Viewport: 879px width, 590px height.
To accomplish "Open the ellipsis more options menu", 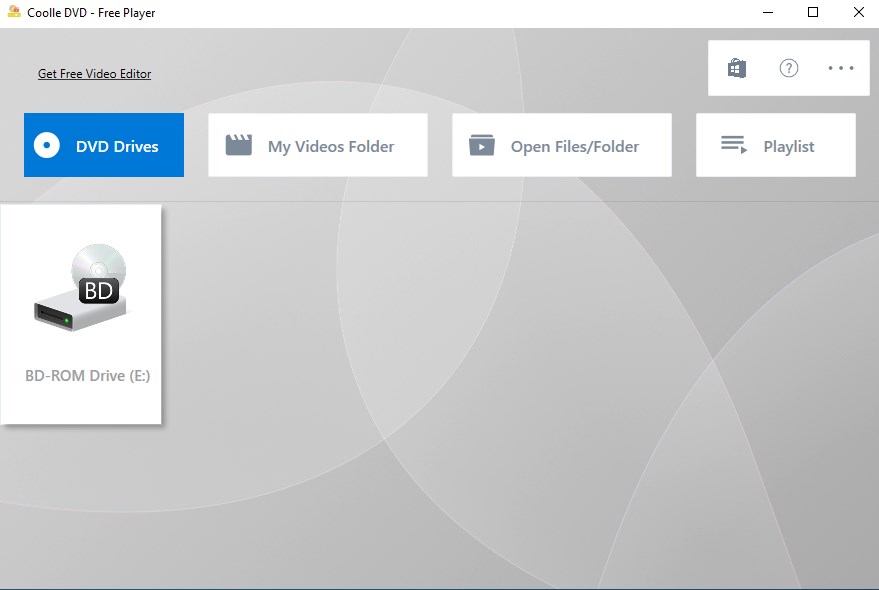I will [840, 67].
